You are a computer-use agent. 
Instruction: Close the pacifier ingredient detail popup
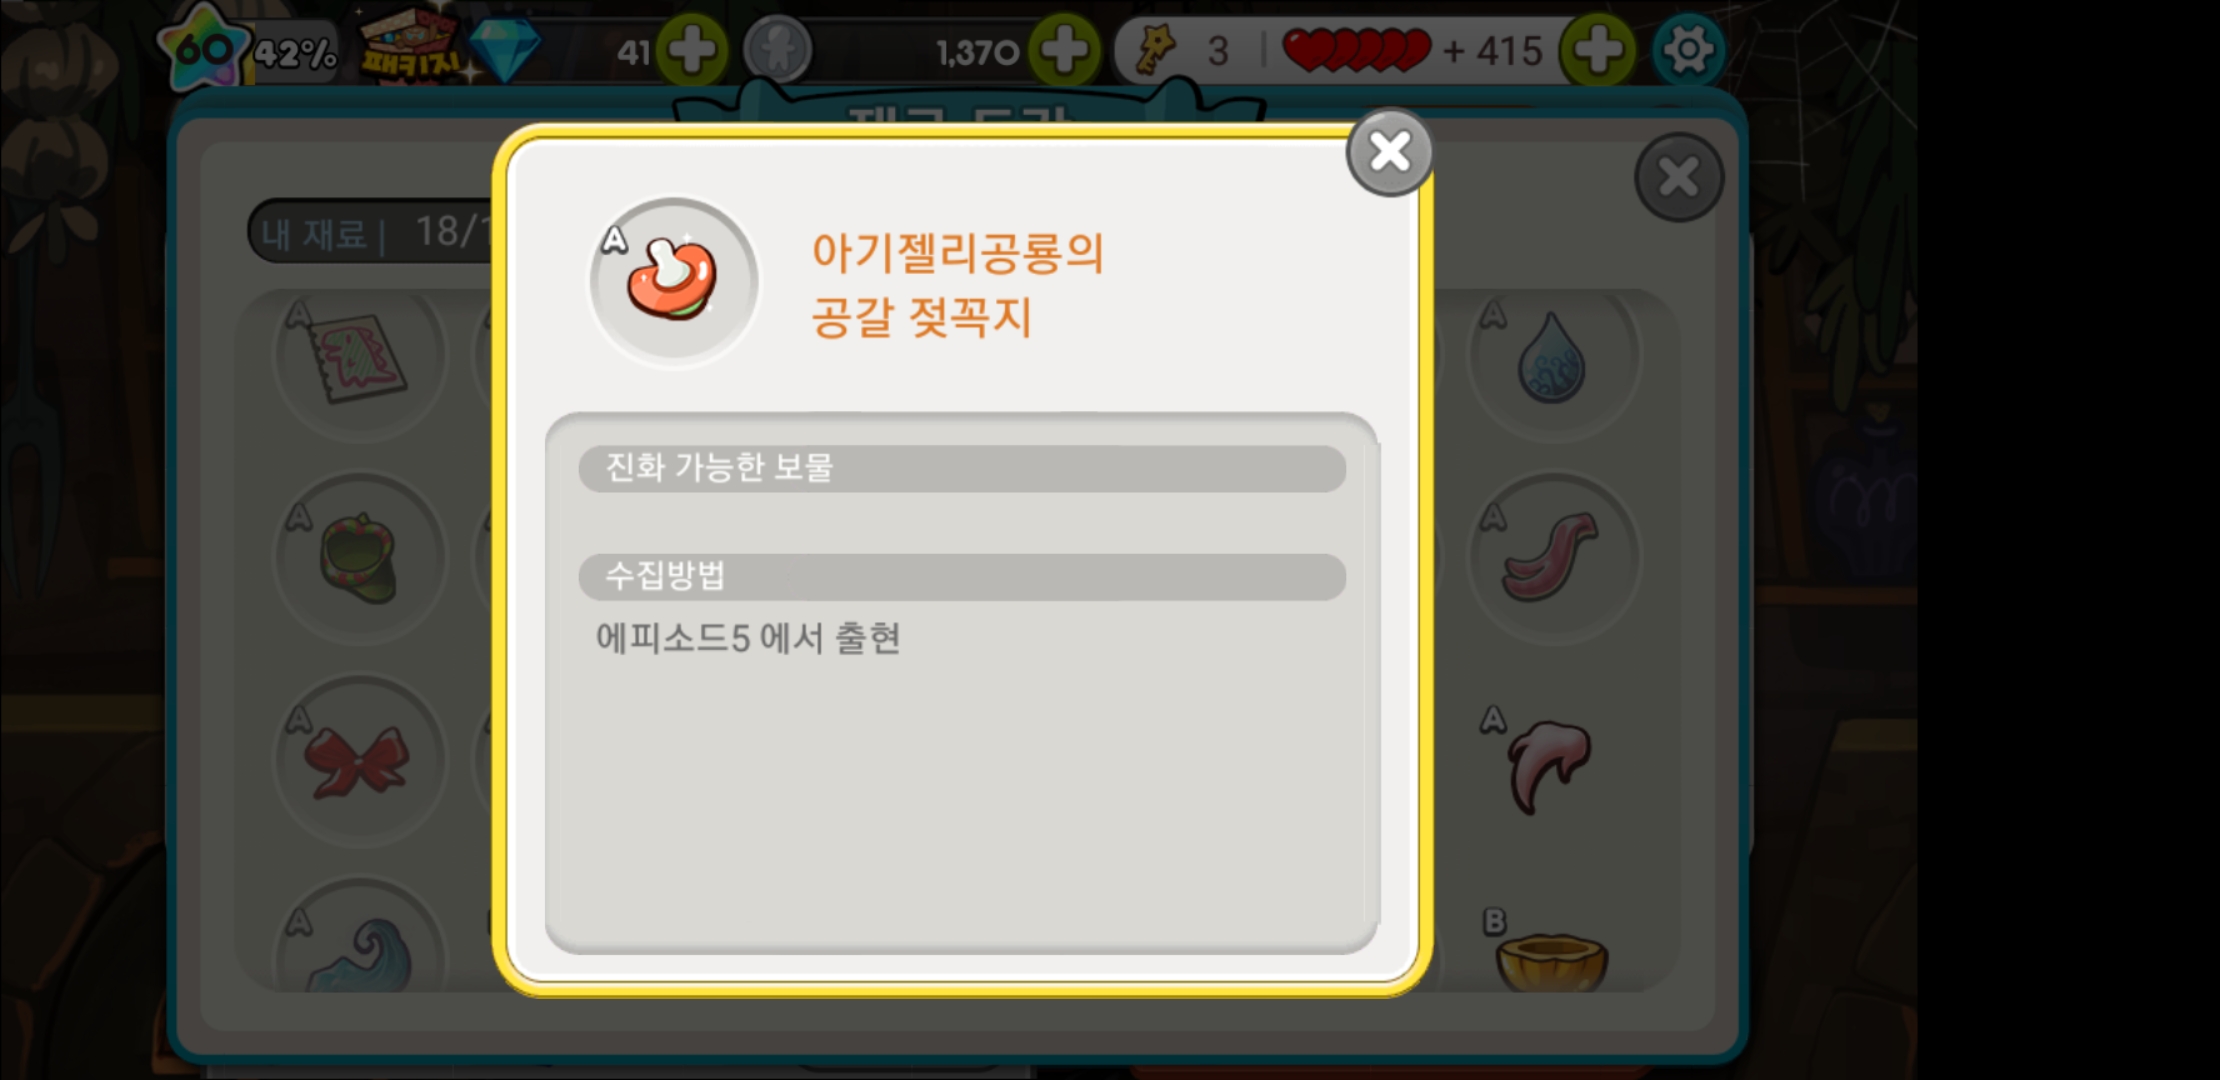[x=1390, y=153]
